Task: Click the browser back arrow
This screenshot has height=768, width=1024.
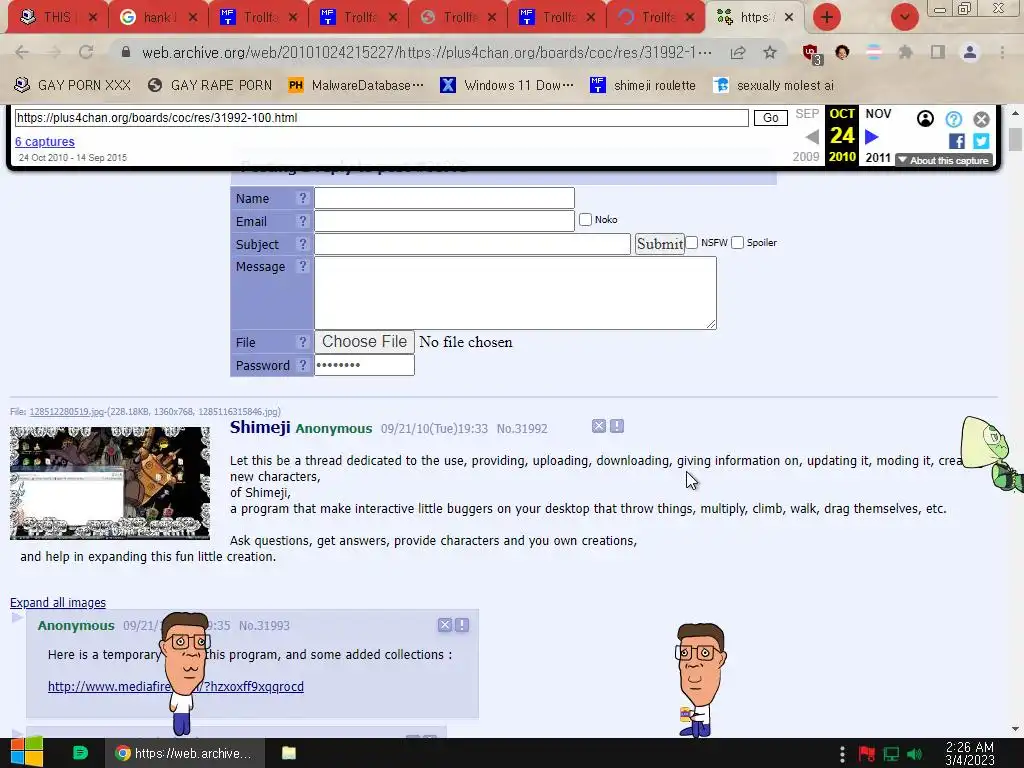Action: [x=22, y=52]
